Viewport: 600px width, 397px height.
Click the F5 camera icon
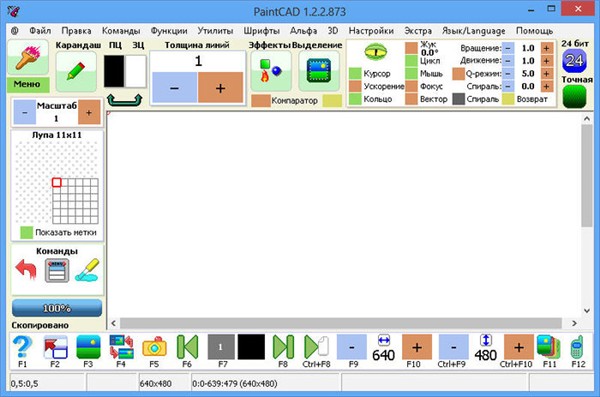[154, 347]
